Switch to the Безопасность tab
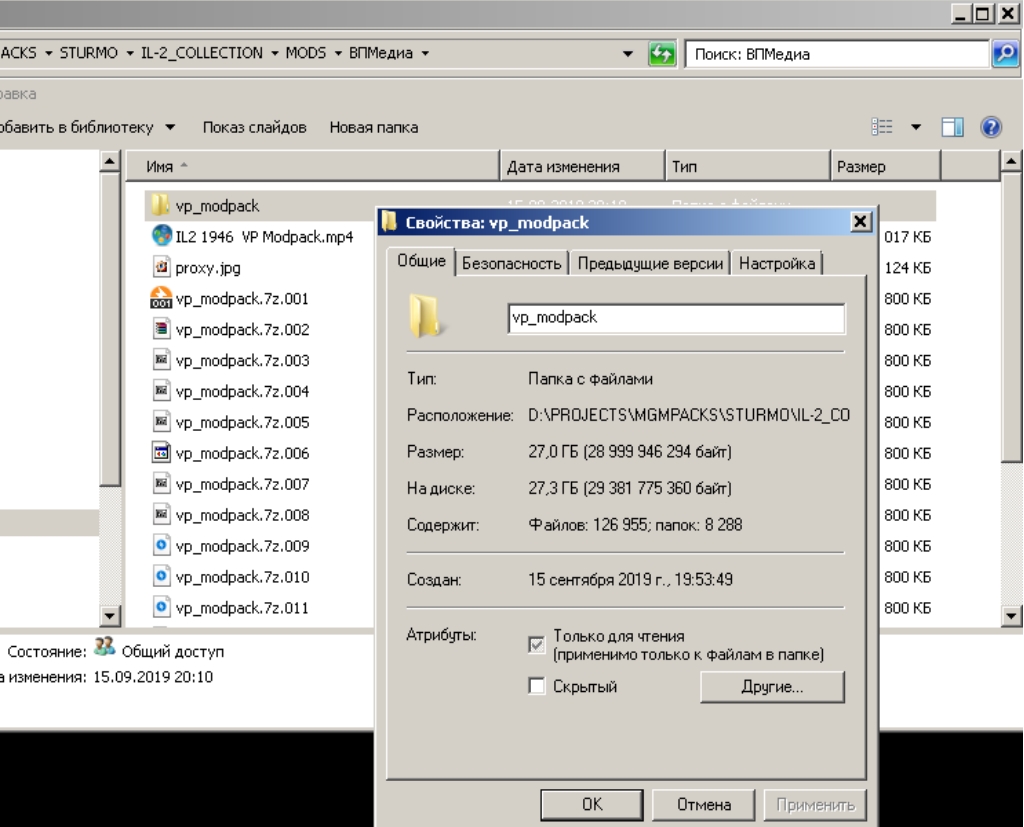The width and height of the screenshot is (1024, 827). (x=511, y=263)
